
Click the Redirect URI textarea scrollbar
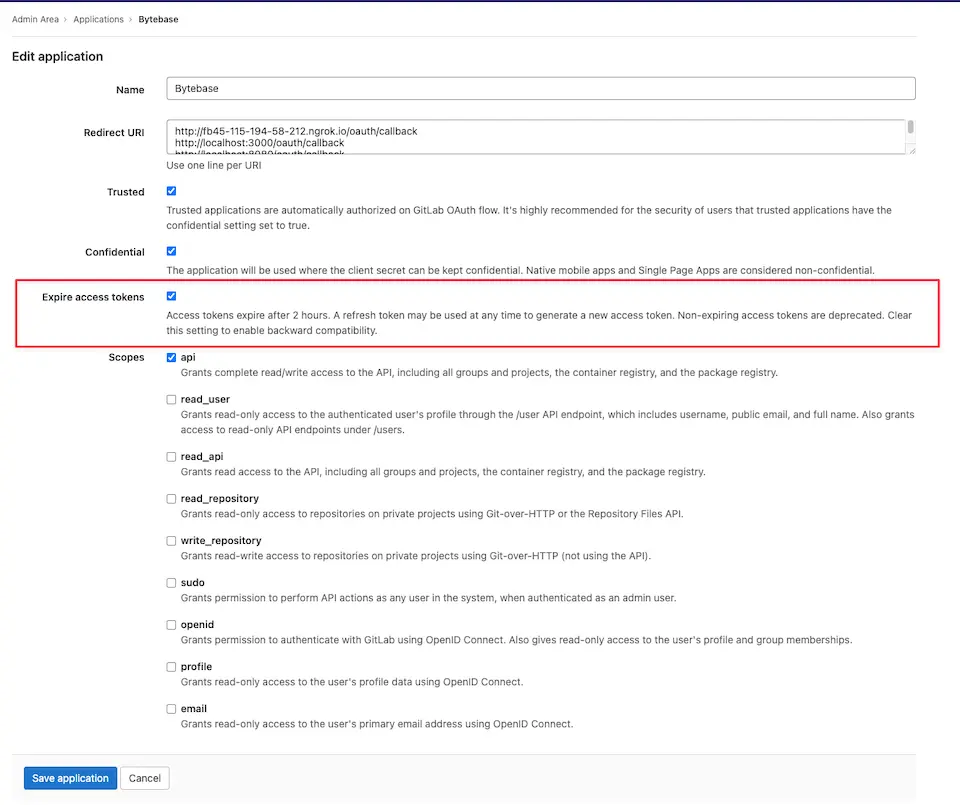coord(910,127)
